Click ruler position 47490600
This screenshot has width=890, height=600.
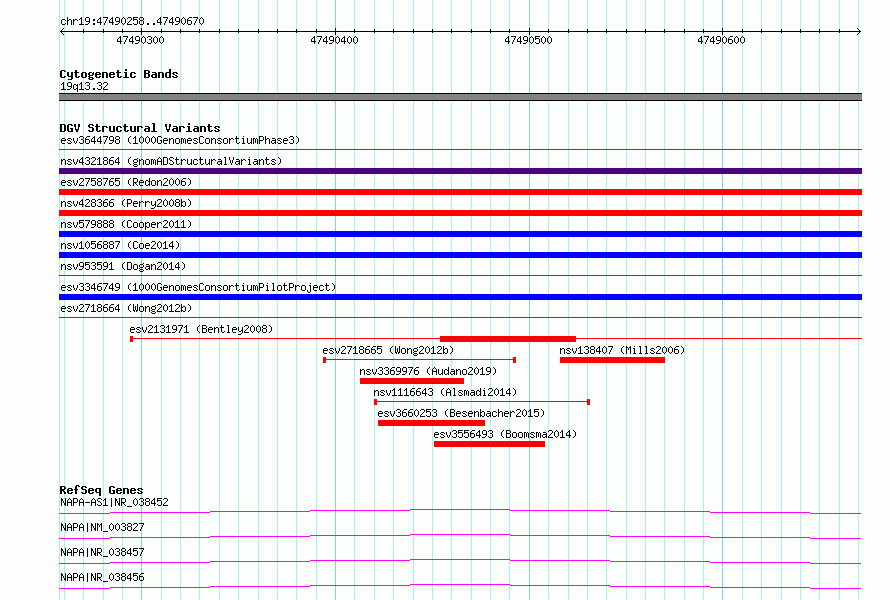[721, 40]
